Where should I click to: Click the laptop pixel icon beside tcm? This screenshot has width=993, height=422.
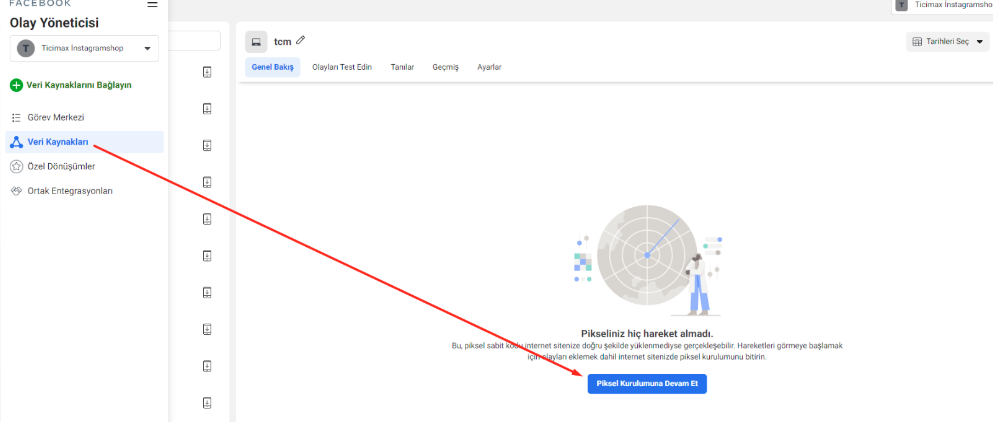pos(256,42)
